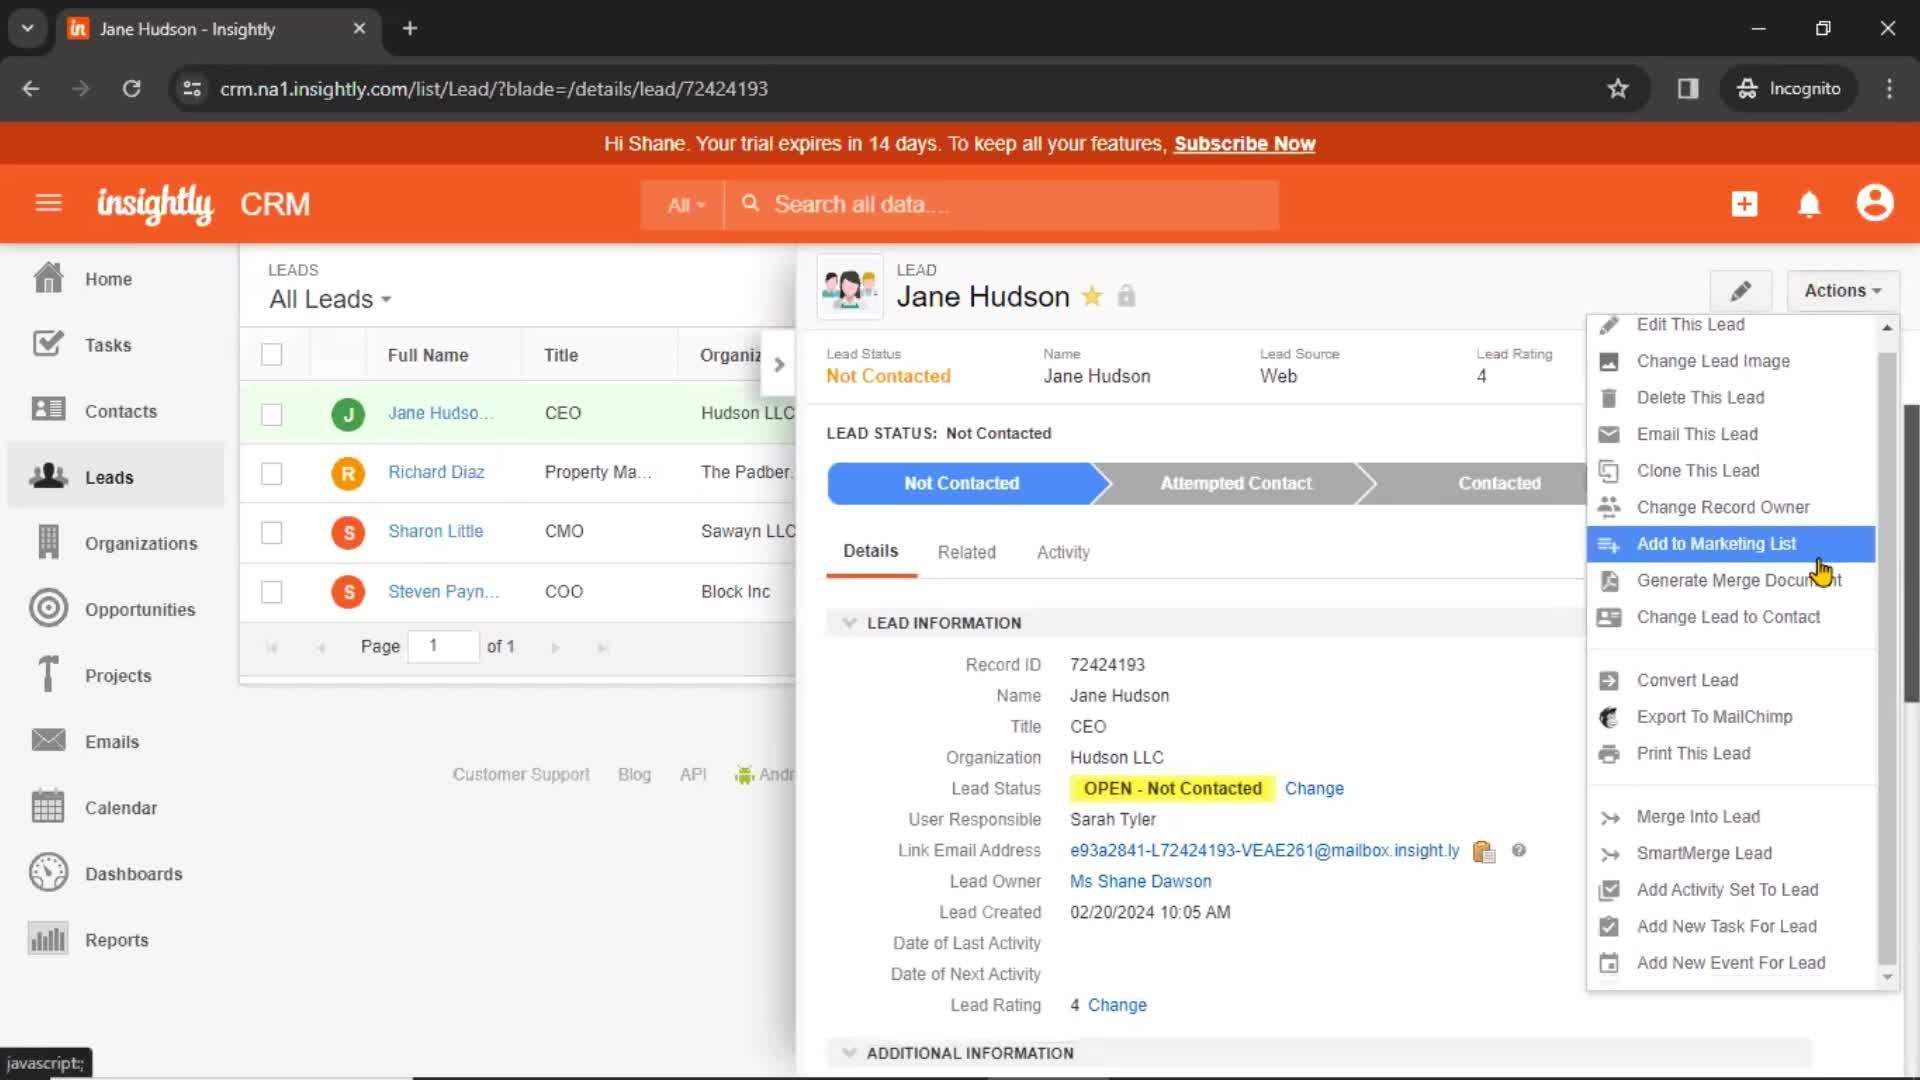Screen dimensions: 1920x1080
Task: Open Tasks in the sidebar
Action: pos(115,345)
